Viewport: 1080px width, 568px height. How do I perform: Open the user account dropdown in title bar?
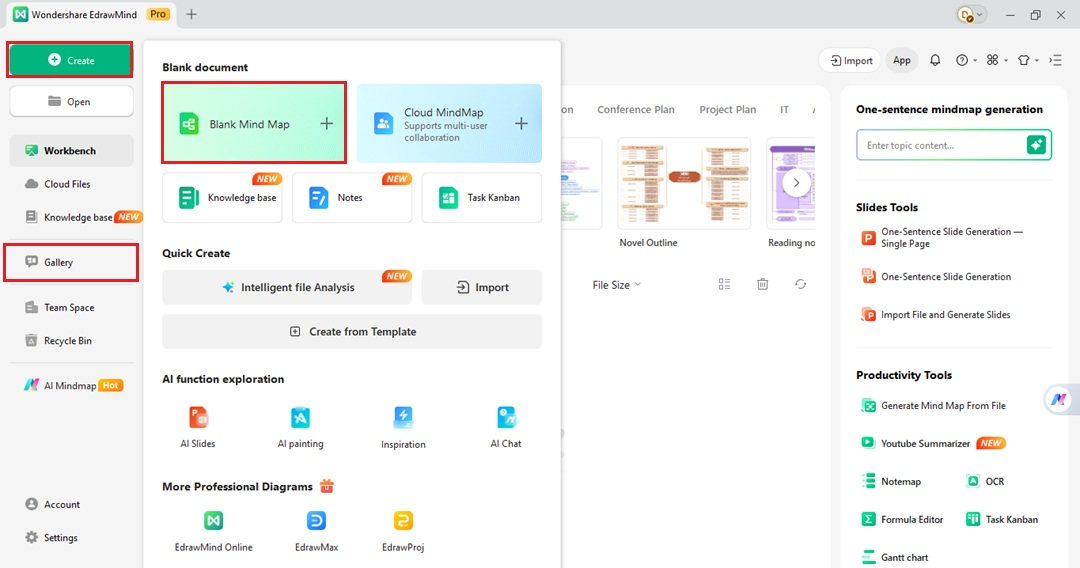972,14
